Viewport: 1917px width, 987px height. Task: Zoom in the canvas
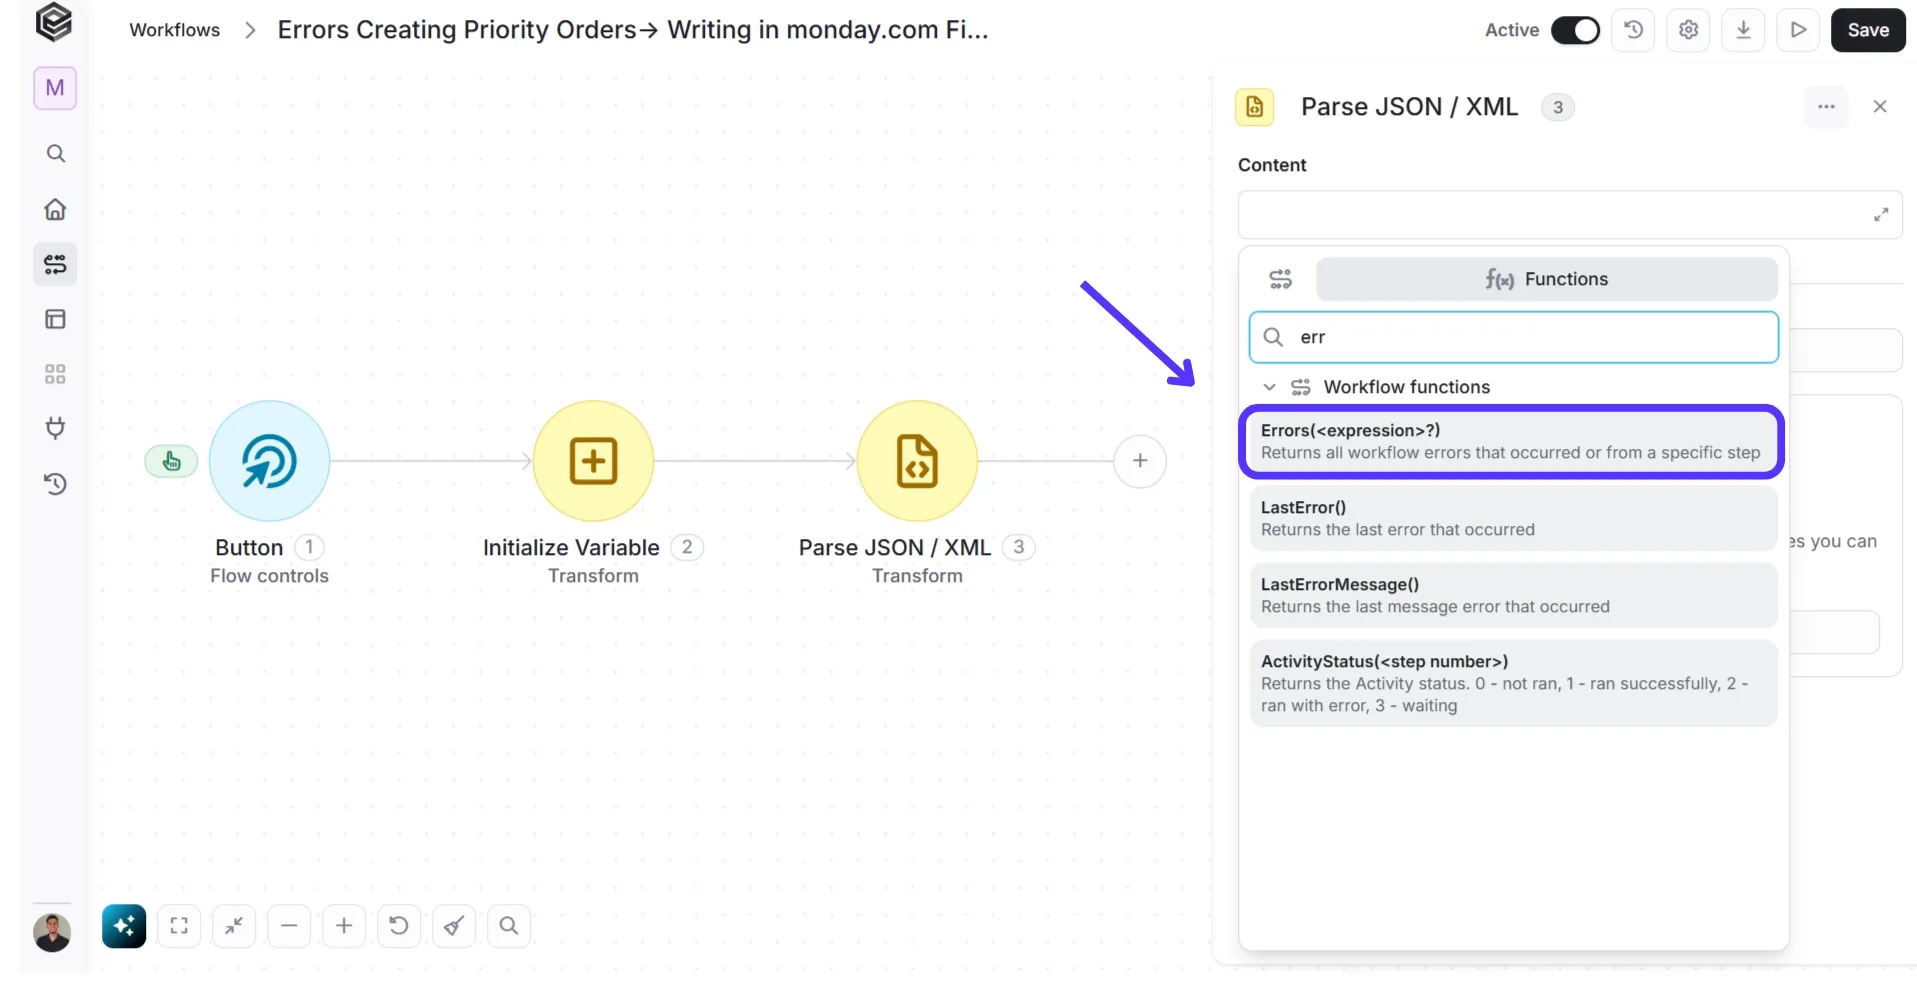[344, 926]
